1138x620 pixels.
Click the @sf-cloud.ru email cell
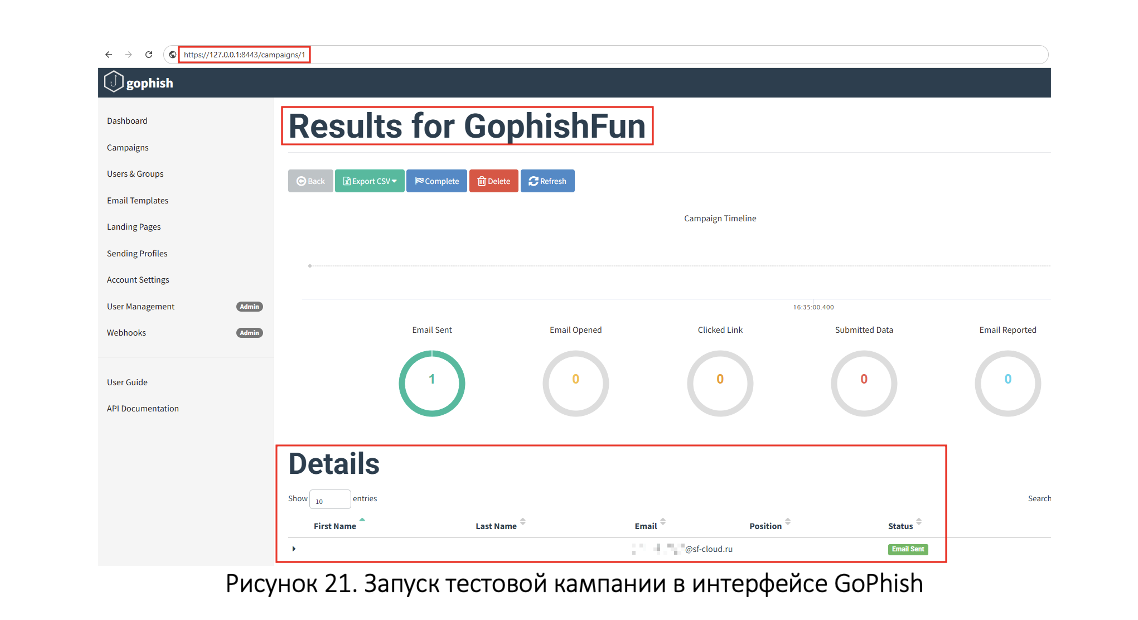click(x=682, y=549)
